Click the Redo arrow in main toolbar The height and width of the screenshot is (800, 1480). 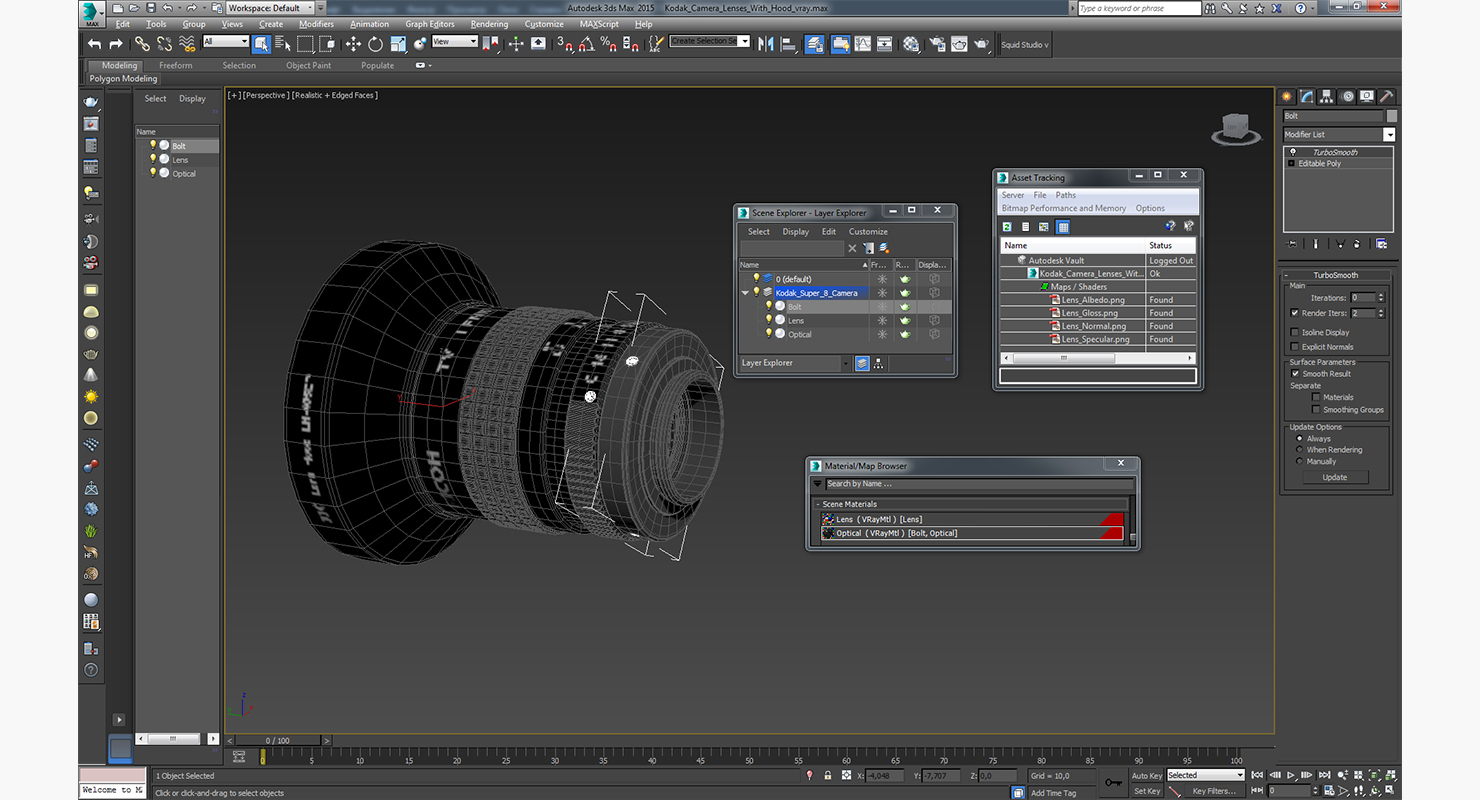tap(115, 44)
